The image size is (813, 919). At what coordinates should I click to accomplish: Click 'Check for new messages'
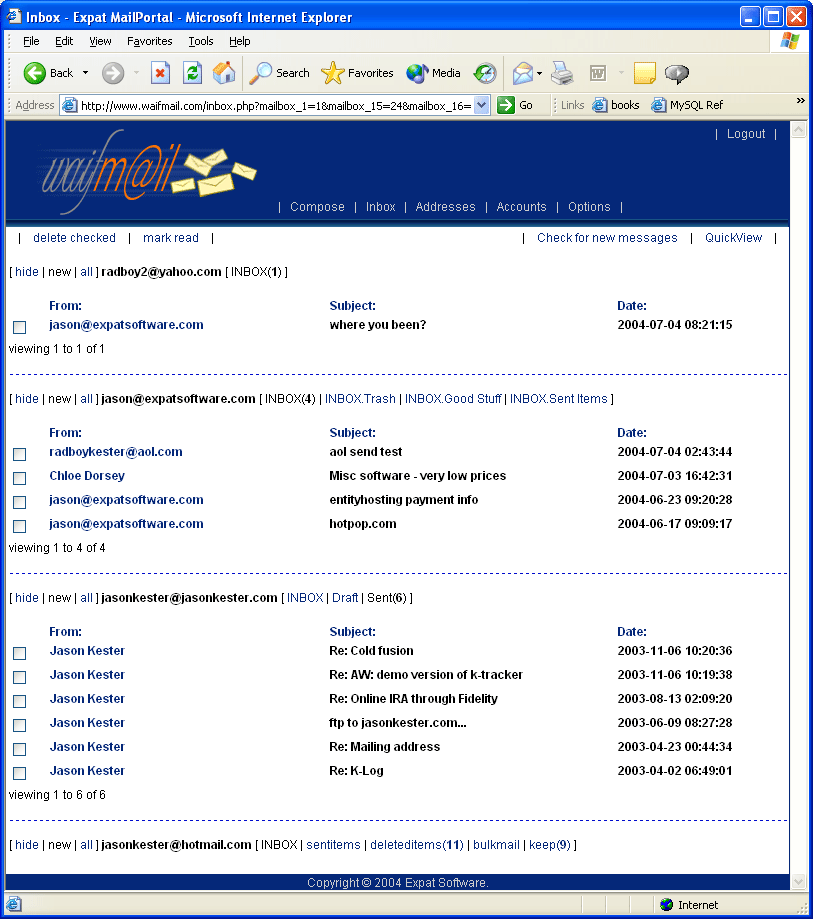607,238
